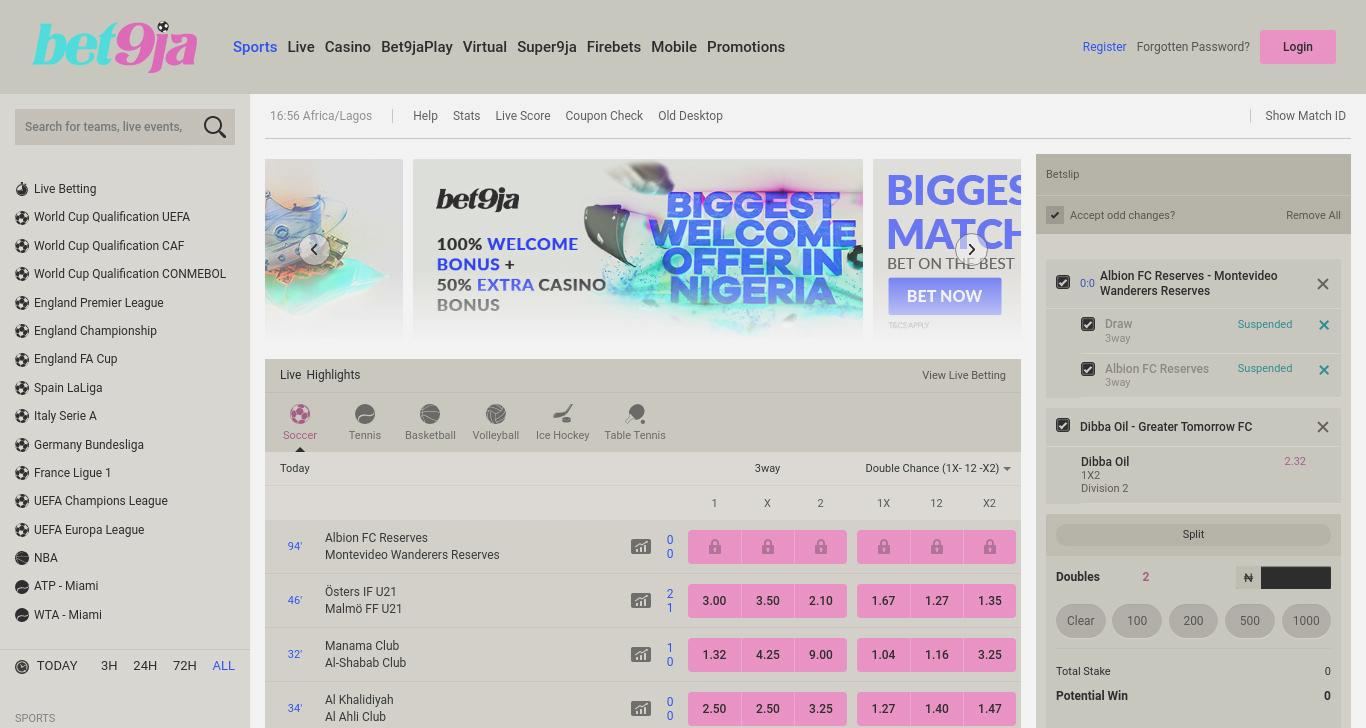Open Live Score link
1366x728 pixels.
coord(523,116)
